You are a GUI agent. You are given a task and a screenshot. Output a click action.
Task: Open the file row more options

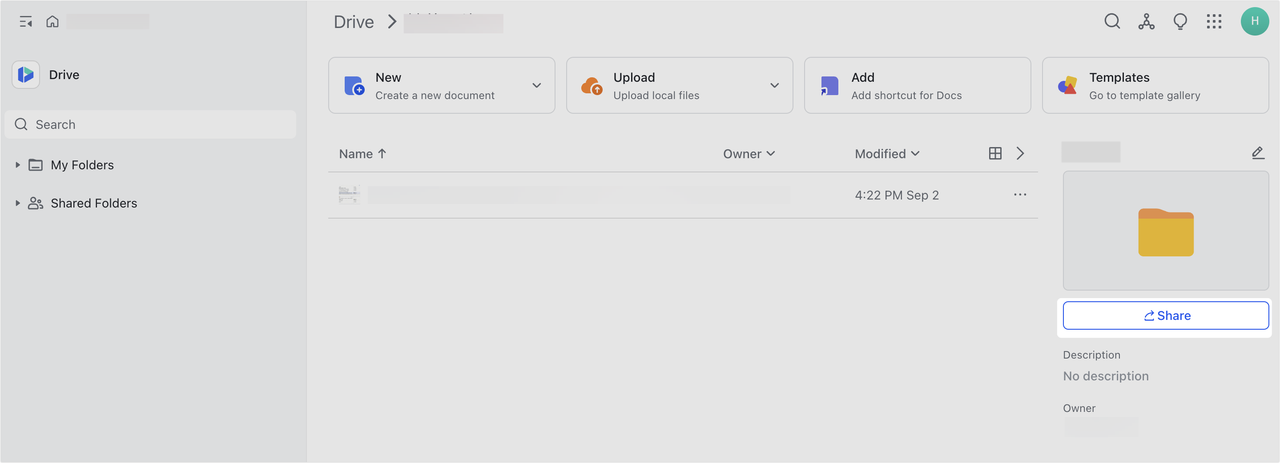coord(1020,195)
